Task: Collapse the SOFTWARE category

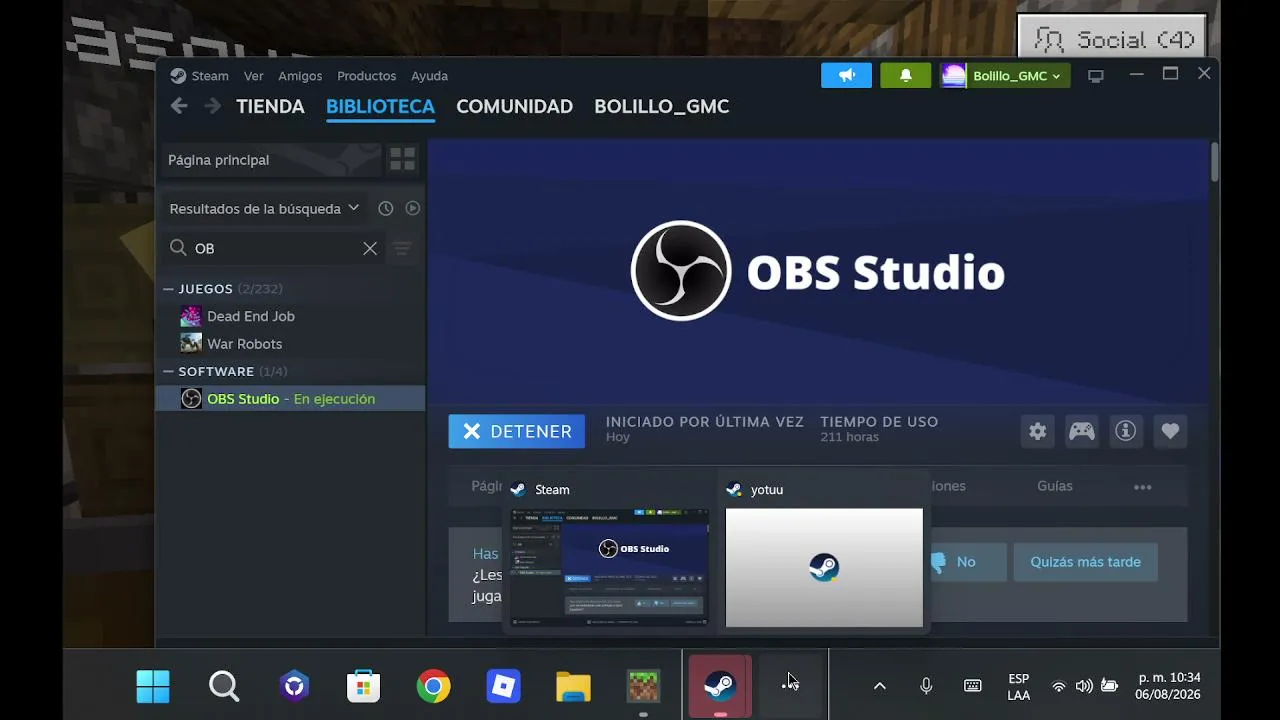Action: coord(168,372)
